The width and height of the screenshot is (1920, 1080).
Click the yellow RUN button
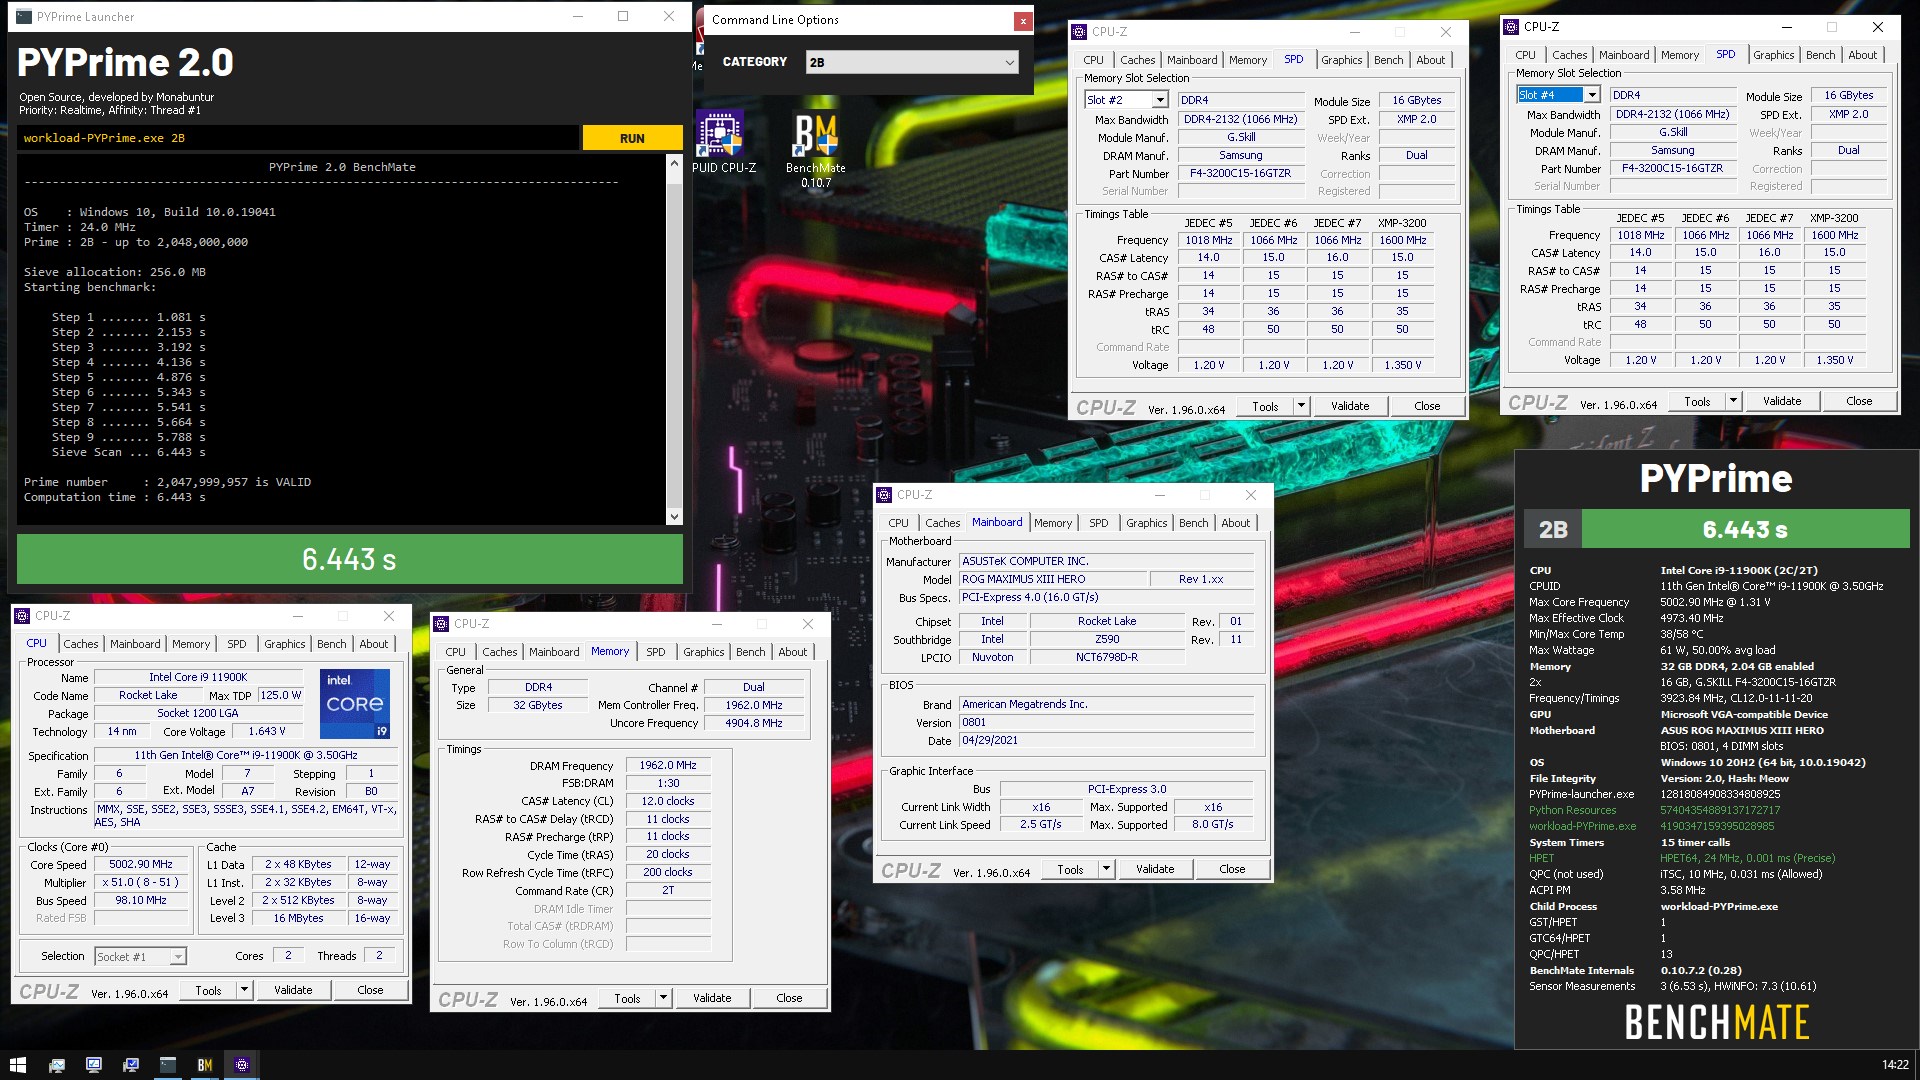click(632, 138)
